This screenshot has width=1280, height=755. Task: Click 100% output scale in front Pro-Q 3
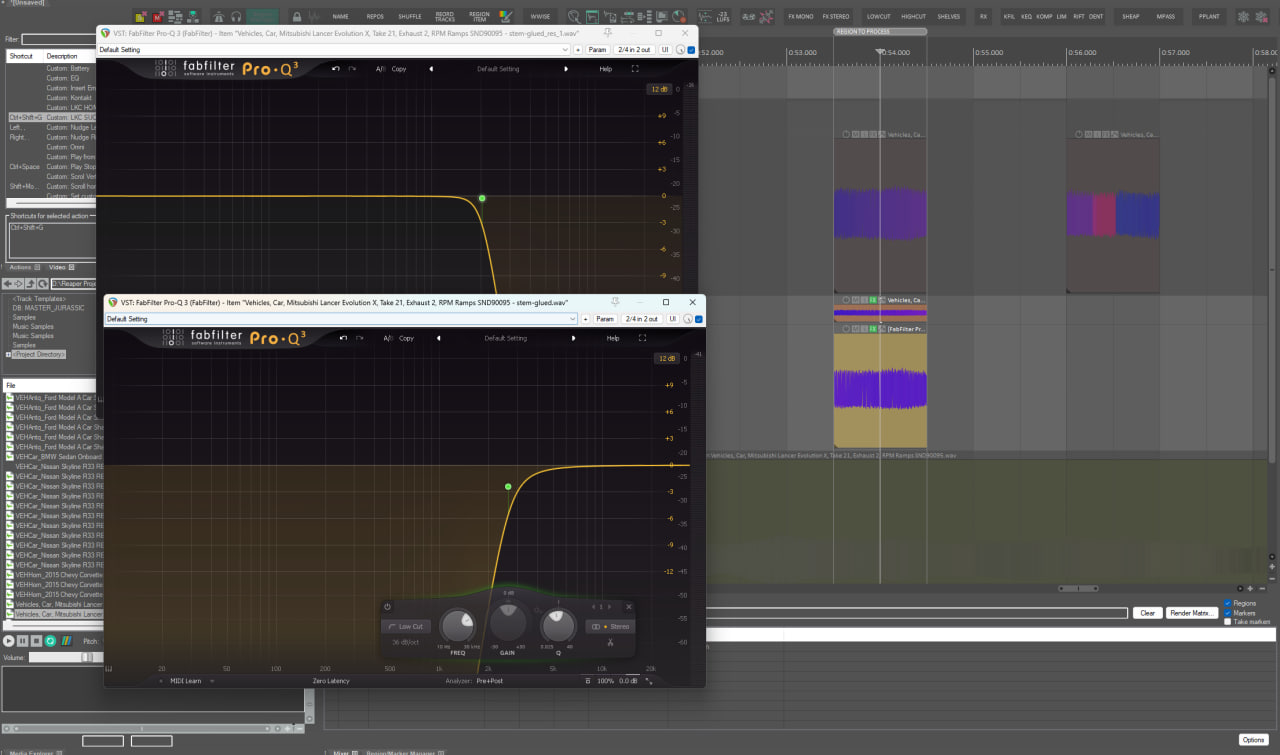(605, 681)
